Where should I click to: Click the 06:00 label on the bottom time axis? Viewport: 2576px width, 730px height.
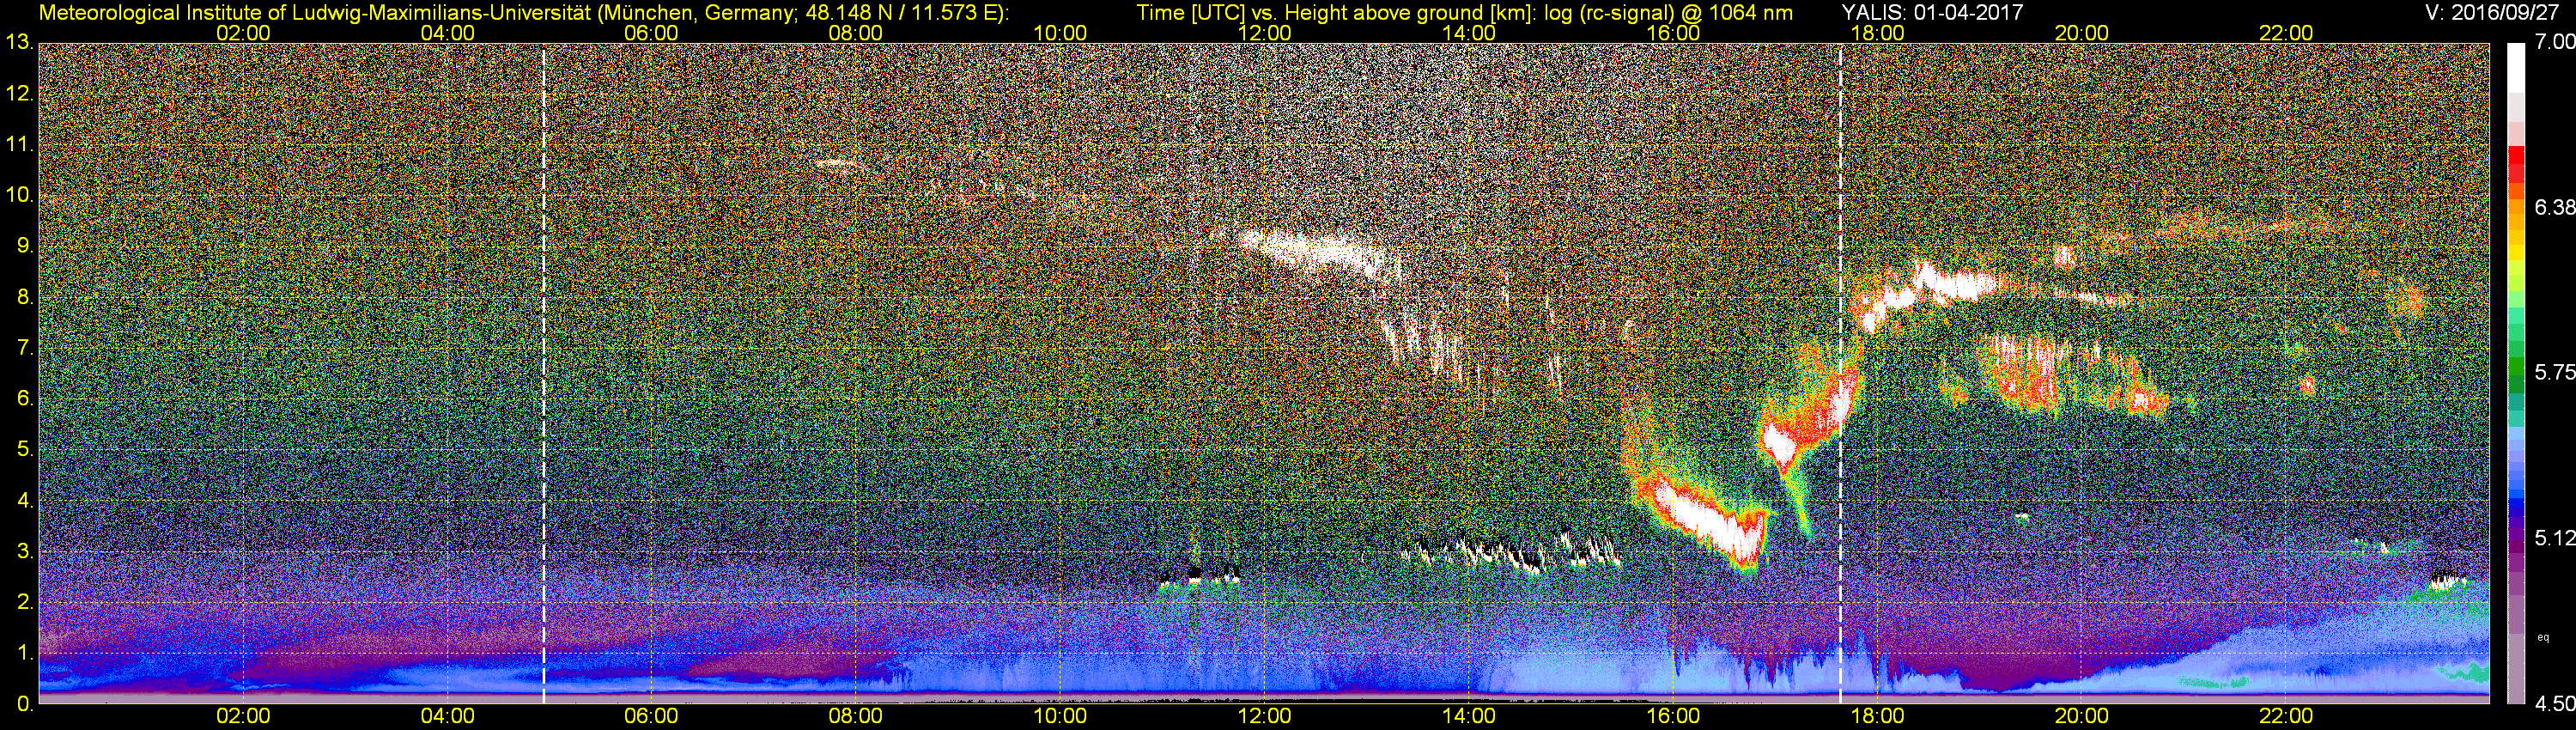pyautogui.click(x=651, y=717)
